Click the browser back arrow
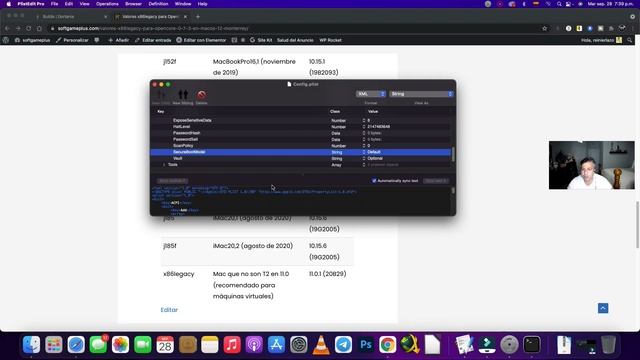 click(7, 29)
